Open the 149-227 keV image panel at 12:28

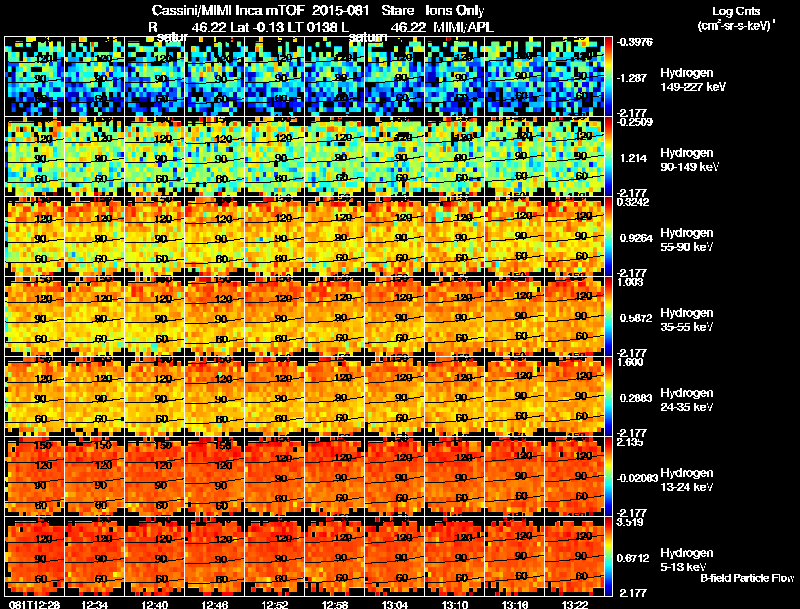(x=34, y=77)
